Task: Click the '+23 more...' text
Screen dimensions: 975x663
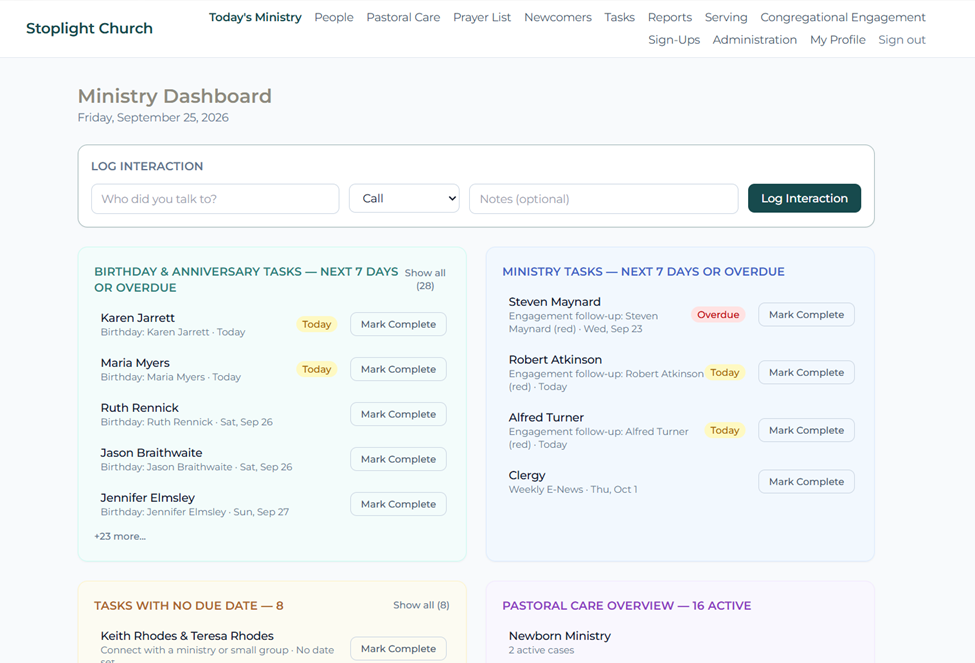Action: 120,536
